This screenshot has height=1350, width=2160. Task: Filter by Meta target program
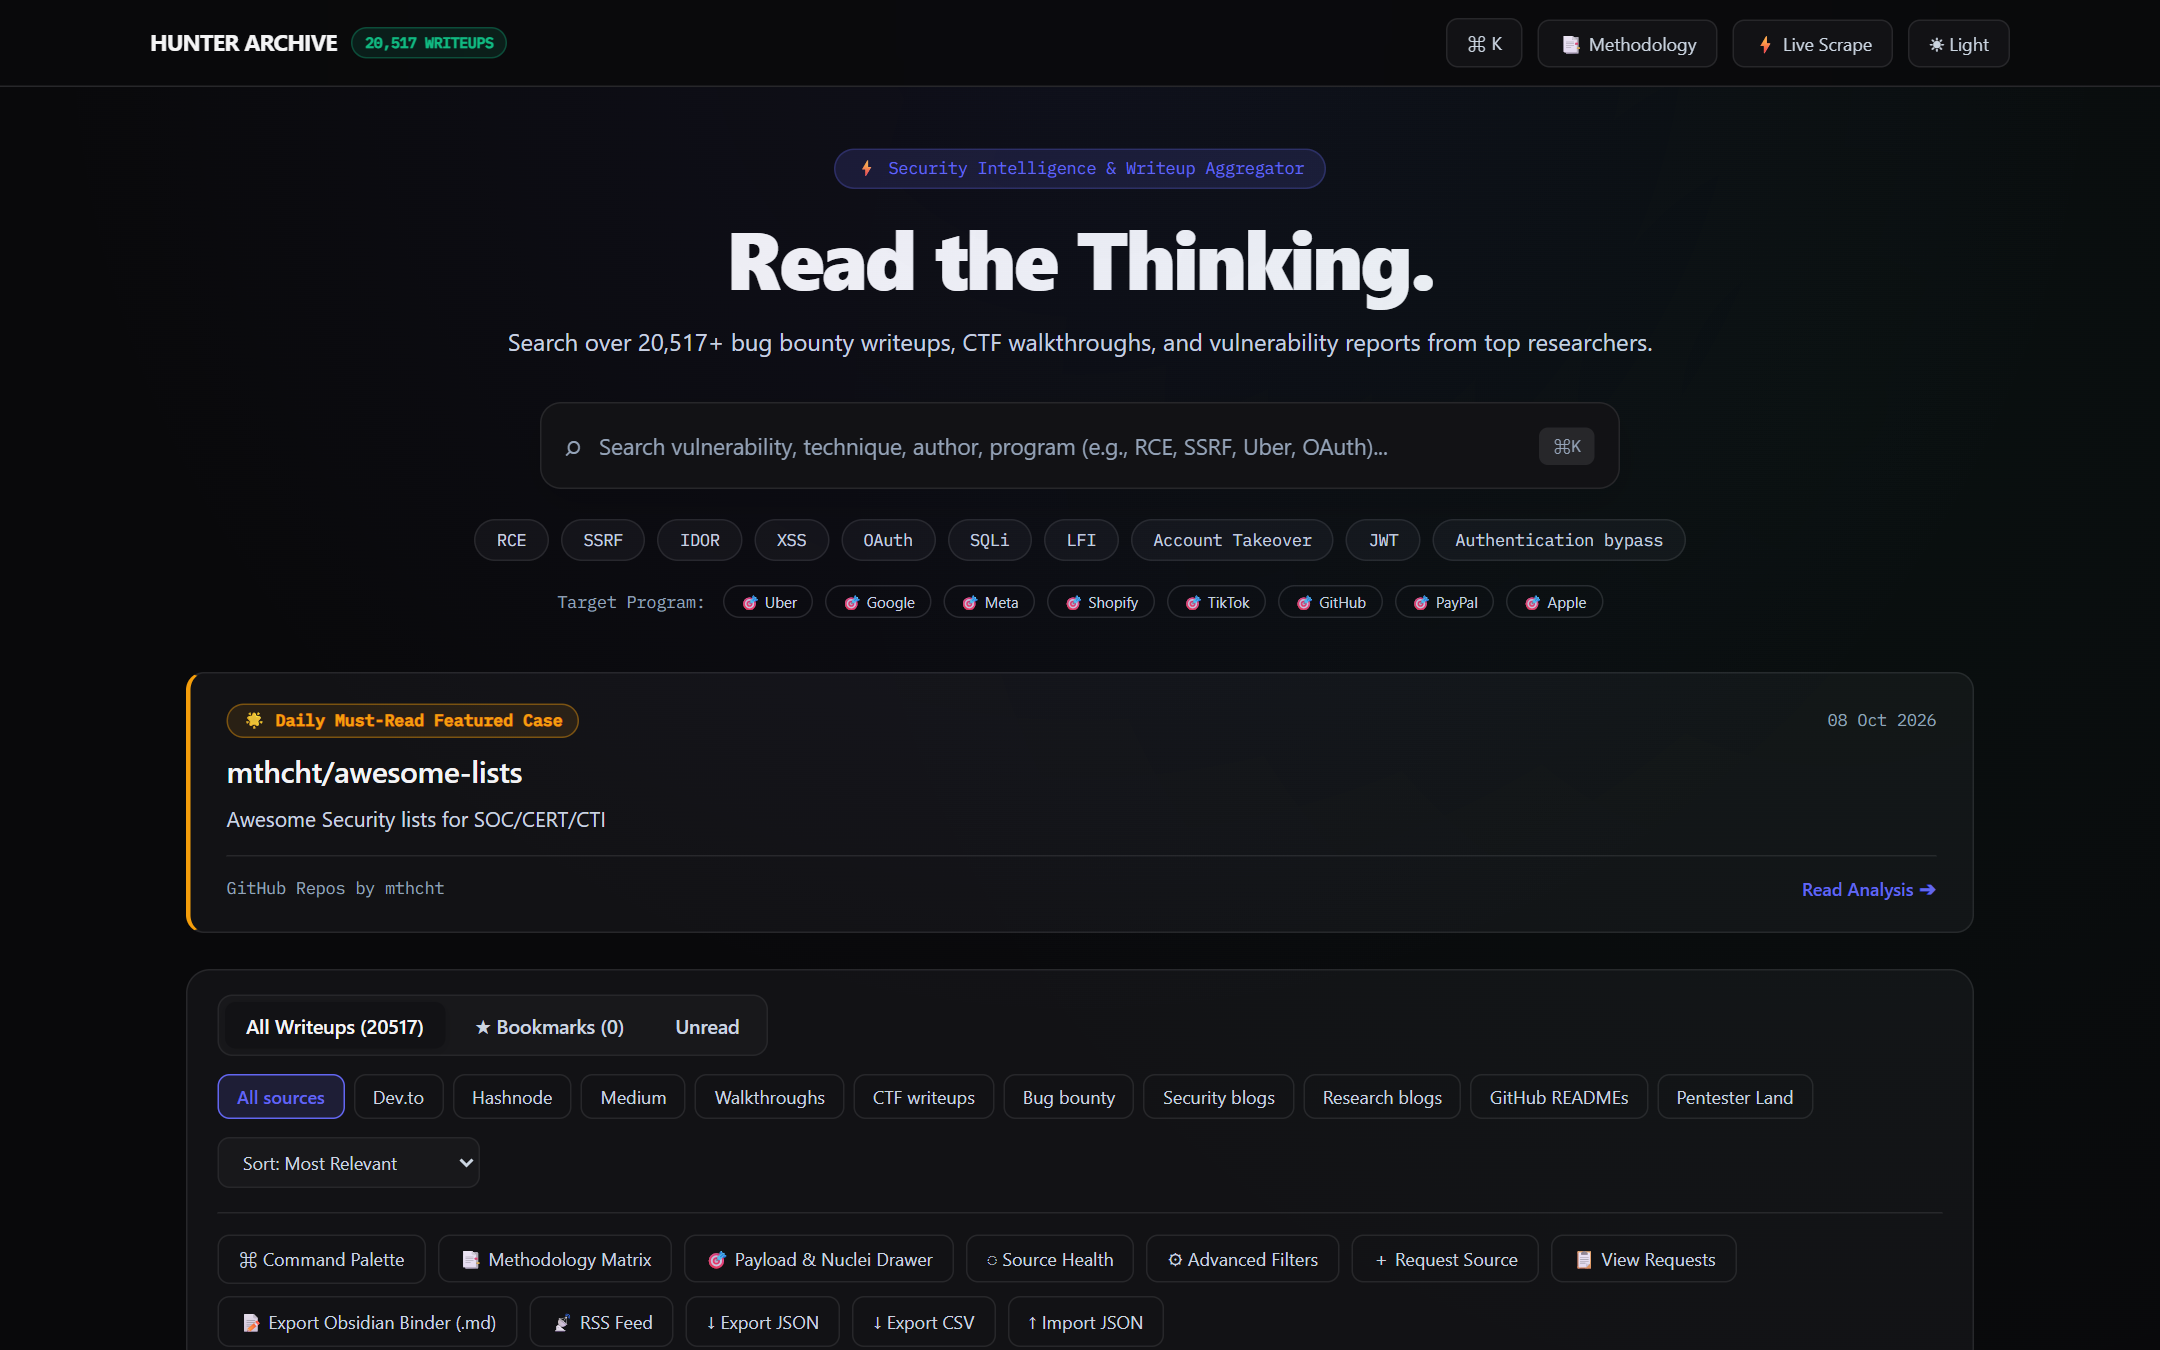click(x=989, y=602)
